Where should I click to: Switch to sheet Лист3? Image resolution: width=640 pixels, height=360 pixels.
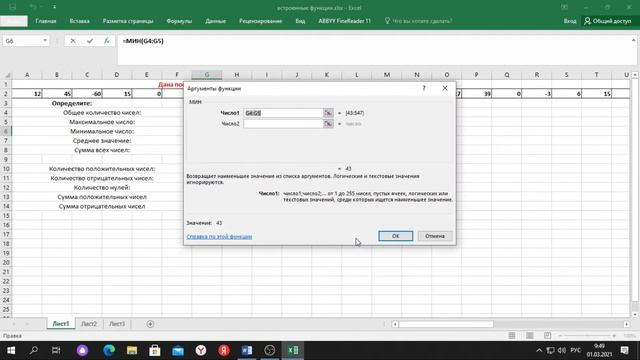tap(117, 324)
